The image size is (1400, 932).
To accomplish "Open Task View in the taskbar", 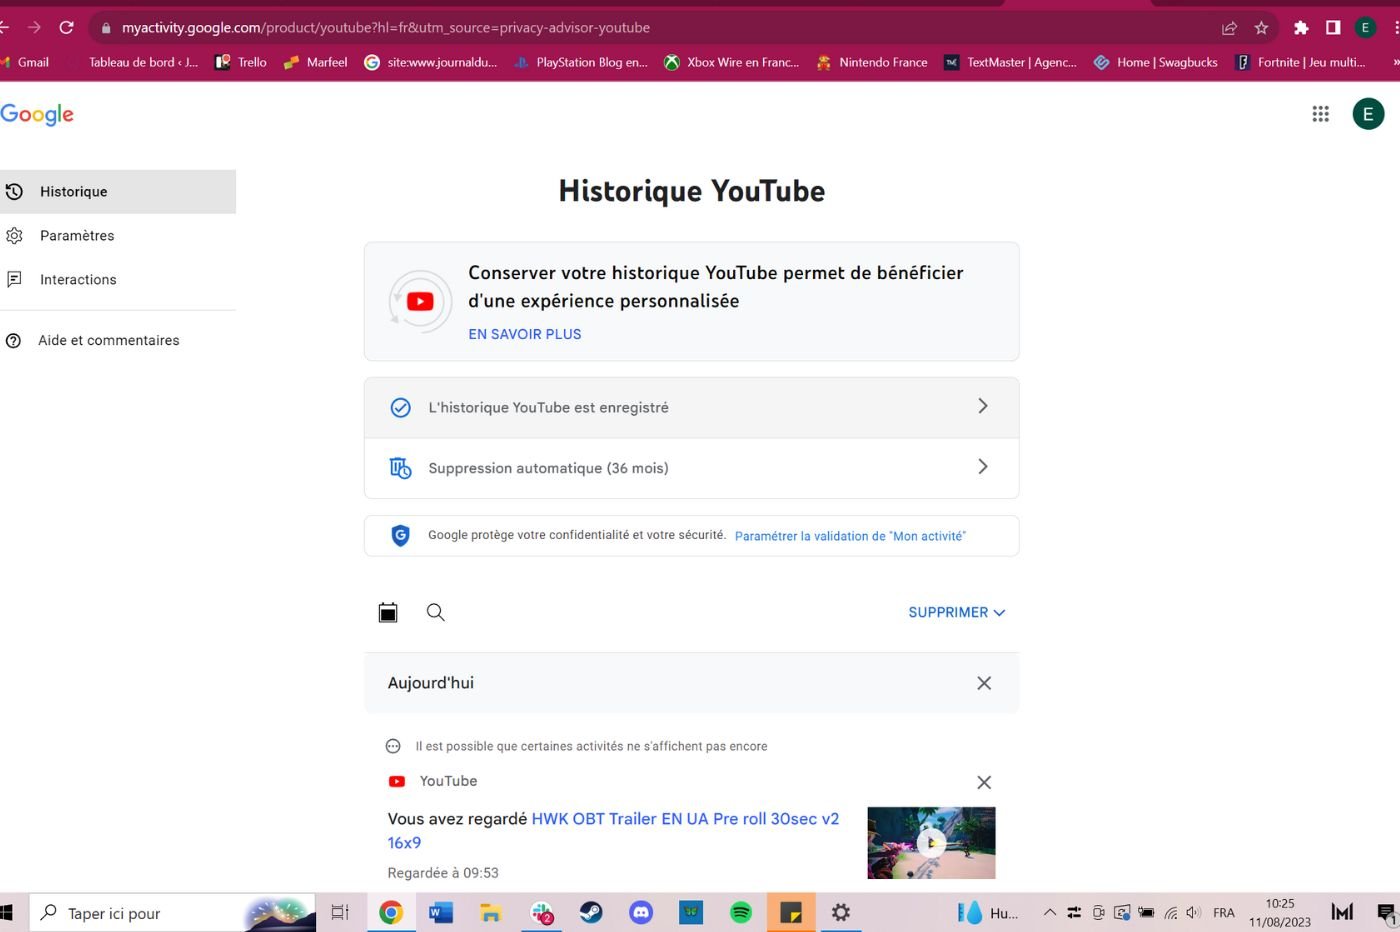I will [x=340, y=912].
